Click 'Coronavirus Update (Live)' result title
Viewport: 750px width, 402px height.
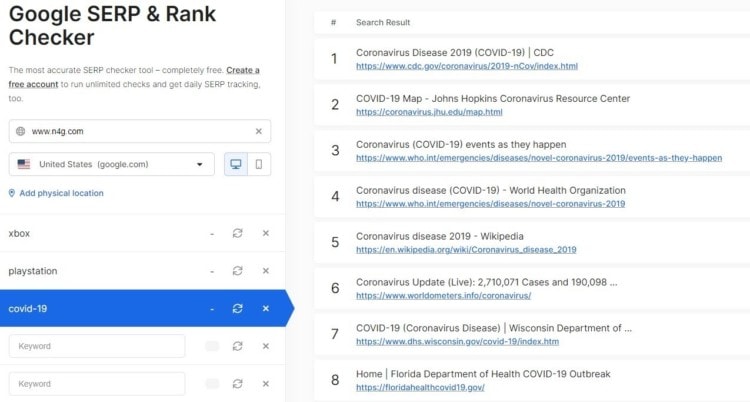(x=486, y=282)
